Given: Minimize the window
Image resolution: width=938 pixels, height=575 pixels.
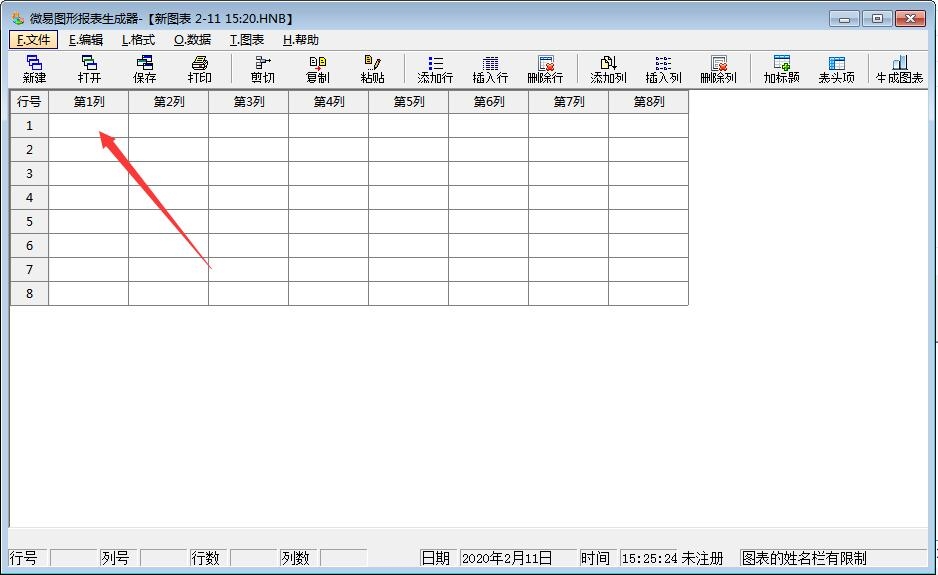Looking at the screenshot, I should [844, 19].
